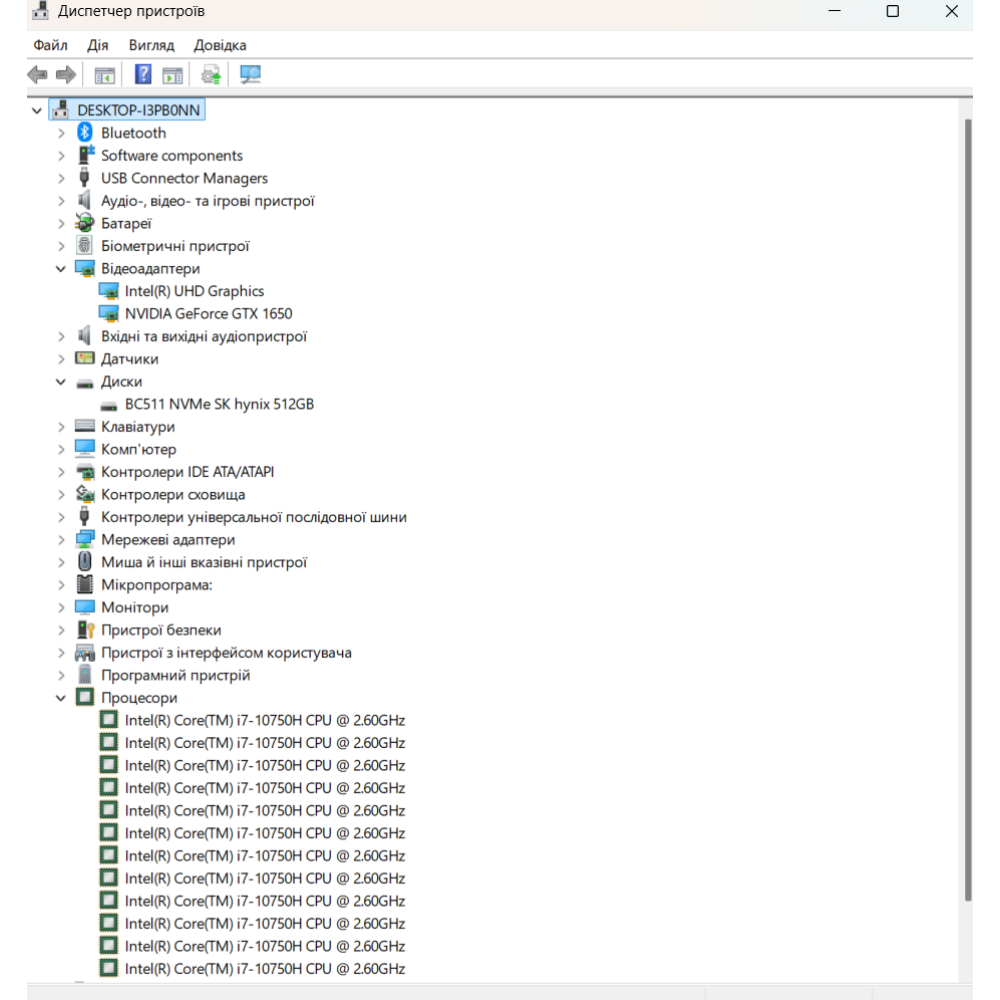This screenshot has height=1000, width=1000.
Task: Collapse the Відеоадаптери category
Action: pyautogui.click(x=62, y=269)
